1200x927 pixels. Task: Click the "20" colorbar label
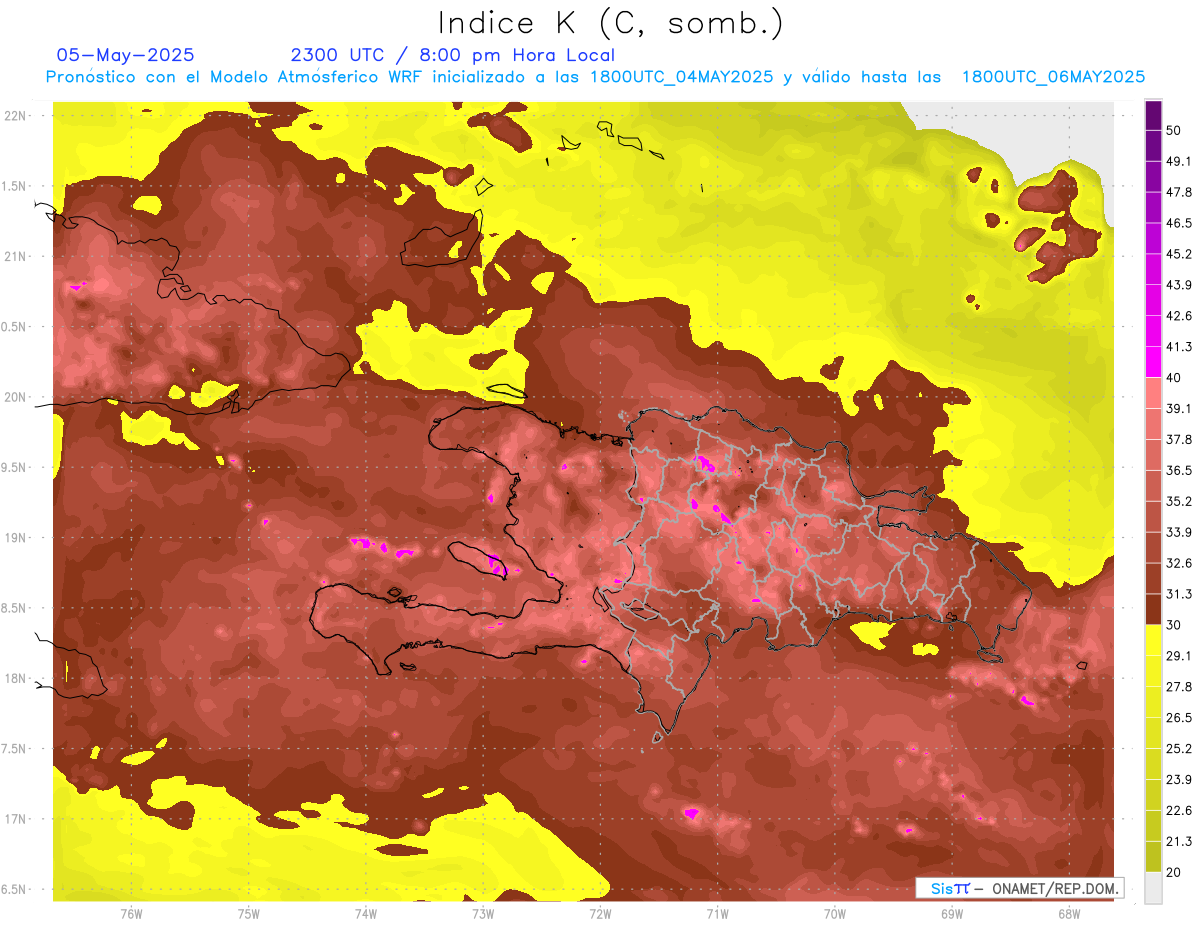pos(1175,872)
